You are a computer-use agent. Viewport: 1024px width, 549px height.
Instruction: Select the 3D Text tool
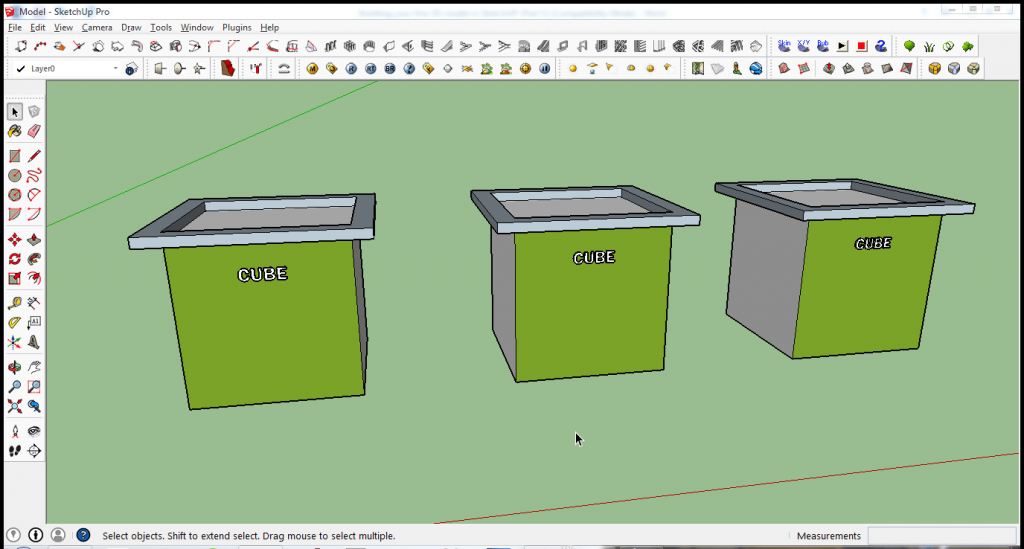[x=34, y=342]
